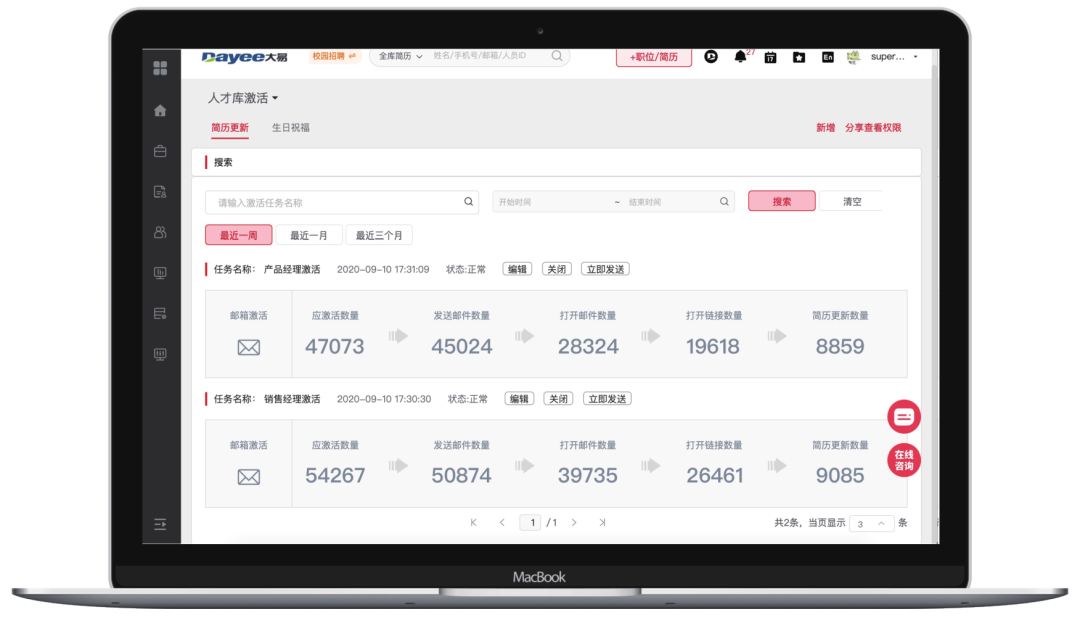The height and width of the screenshot is (628, 1080).
Task: Open the 全库简历 search scope dropdown
Action: [x=400, y=56]
